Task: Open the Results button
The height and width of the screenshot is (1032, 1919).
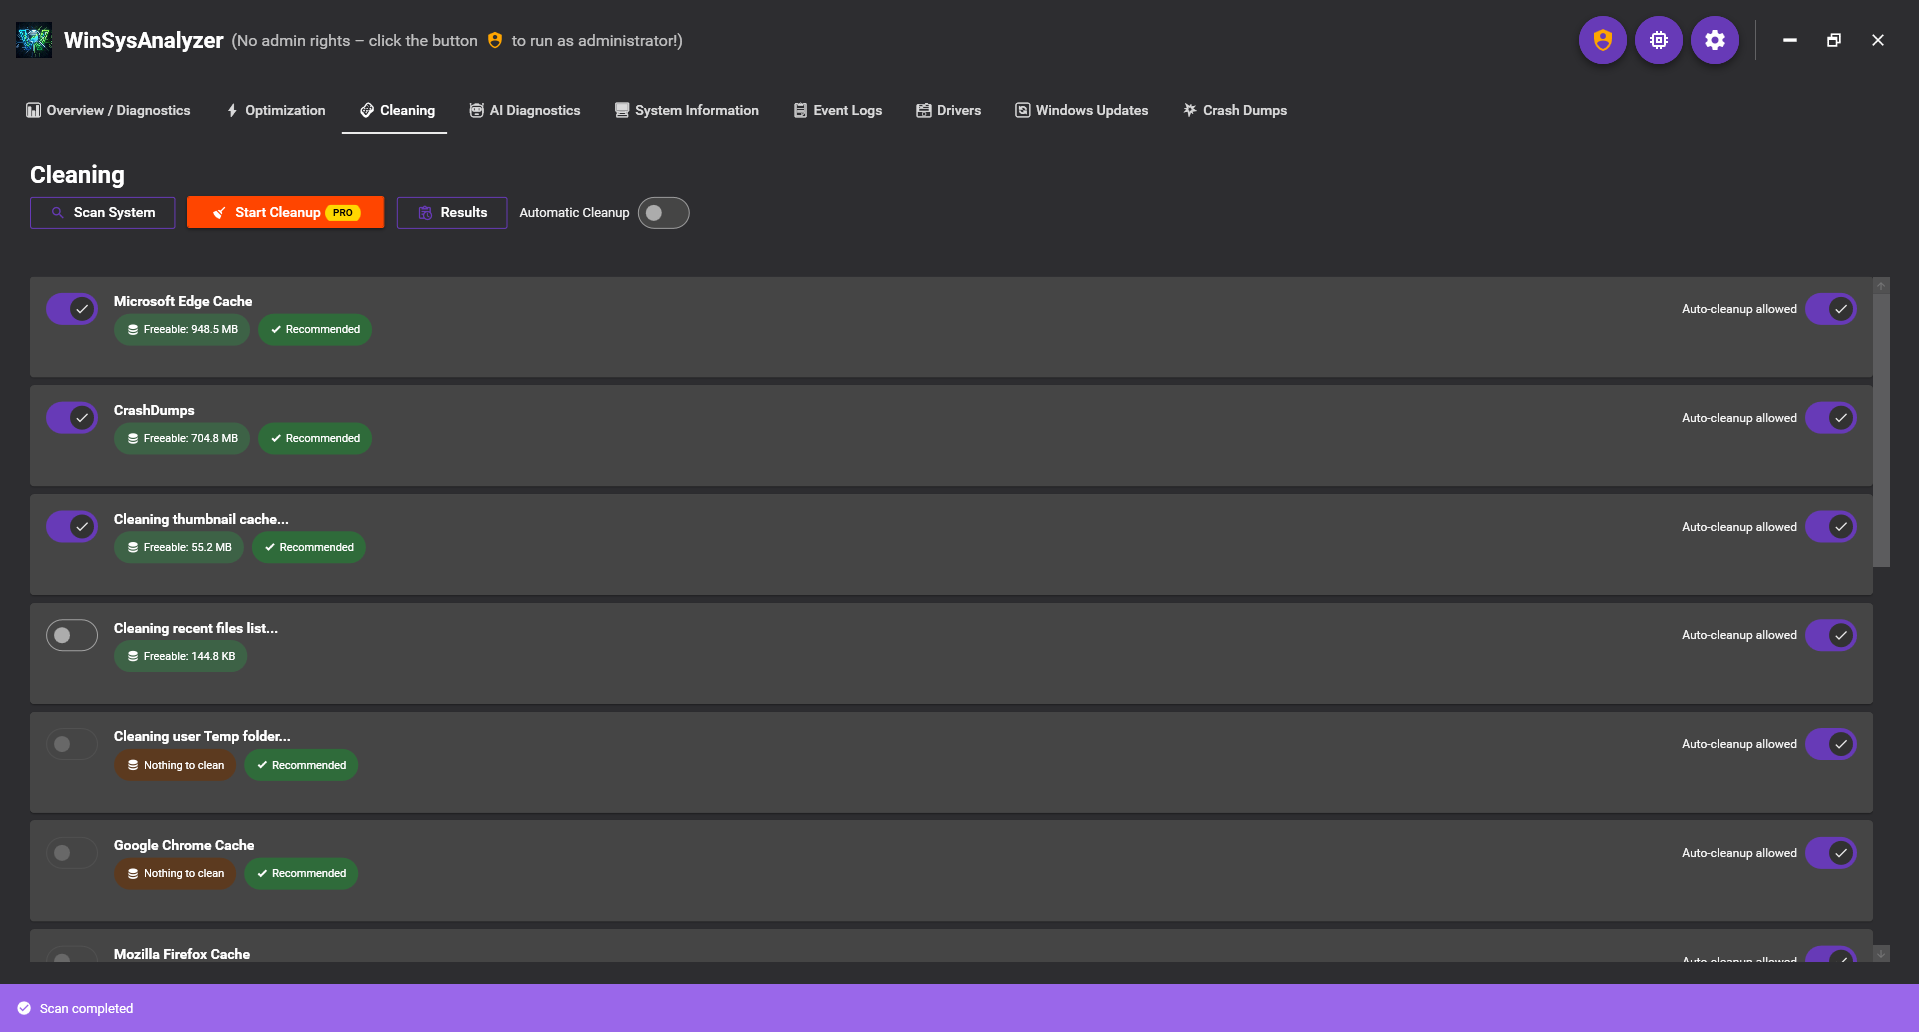Action: pyautogui.click(x=452, y=213)
